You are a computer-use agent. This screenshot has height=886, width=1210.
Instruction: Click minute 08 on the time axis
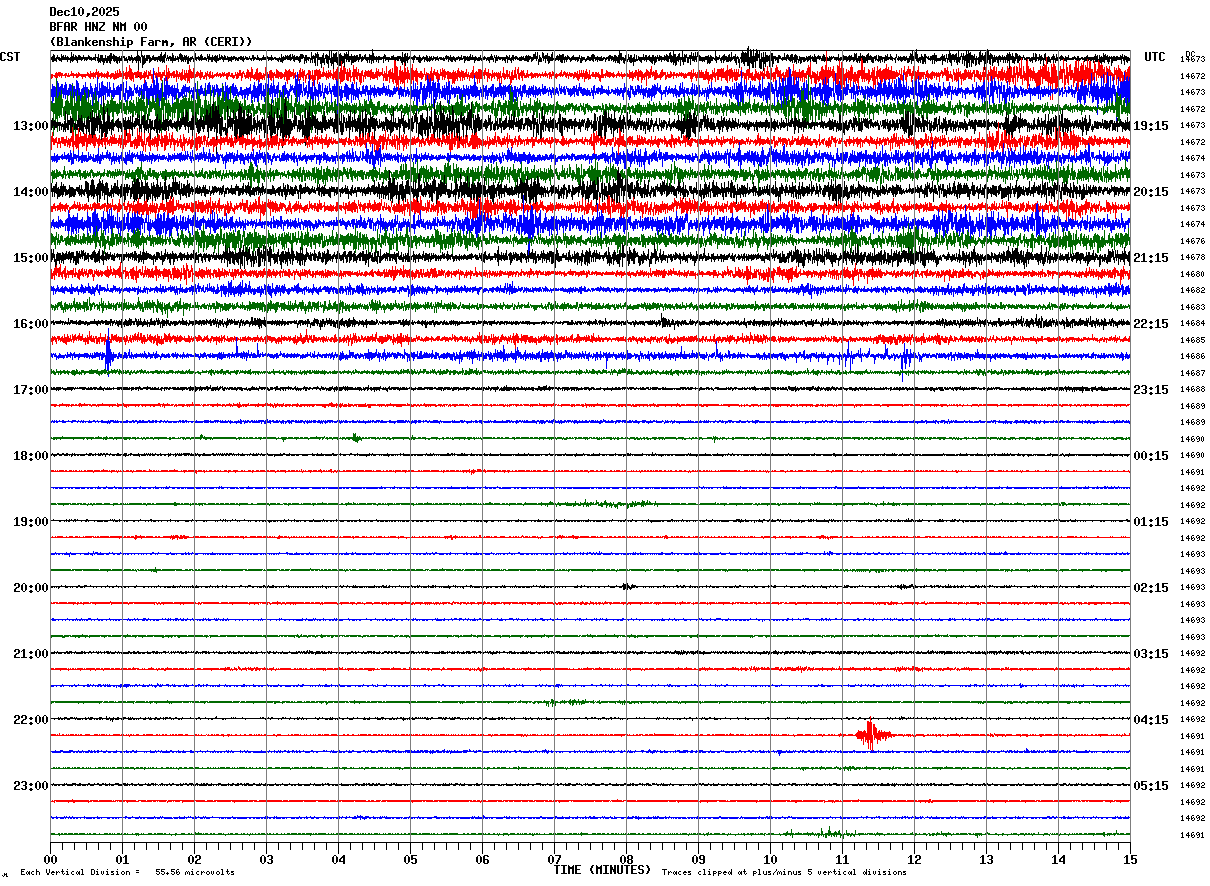click(626, 859)
